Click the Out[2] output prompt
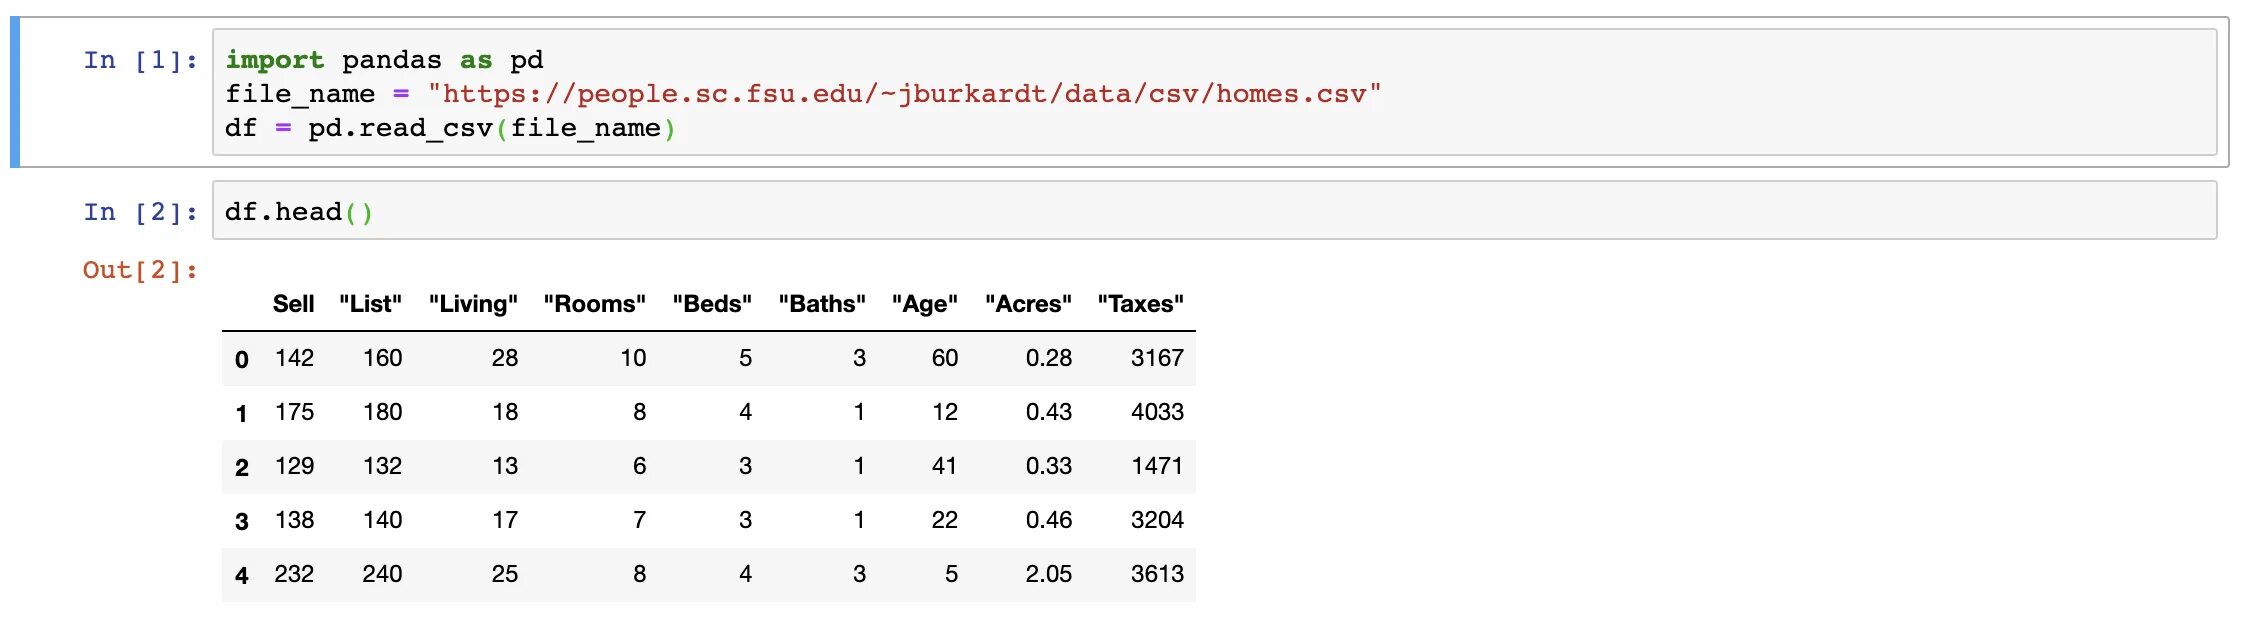The image size is (2252, 628). (x=140, y=271)
